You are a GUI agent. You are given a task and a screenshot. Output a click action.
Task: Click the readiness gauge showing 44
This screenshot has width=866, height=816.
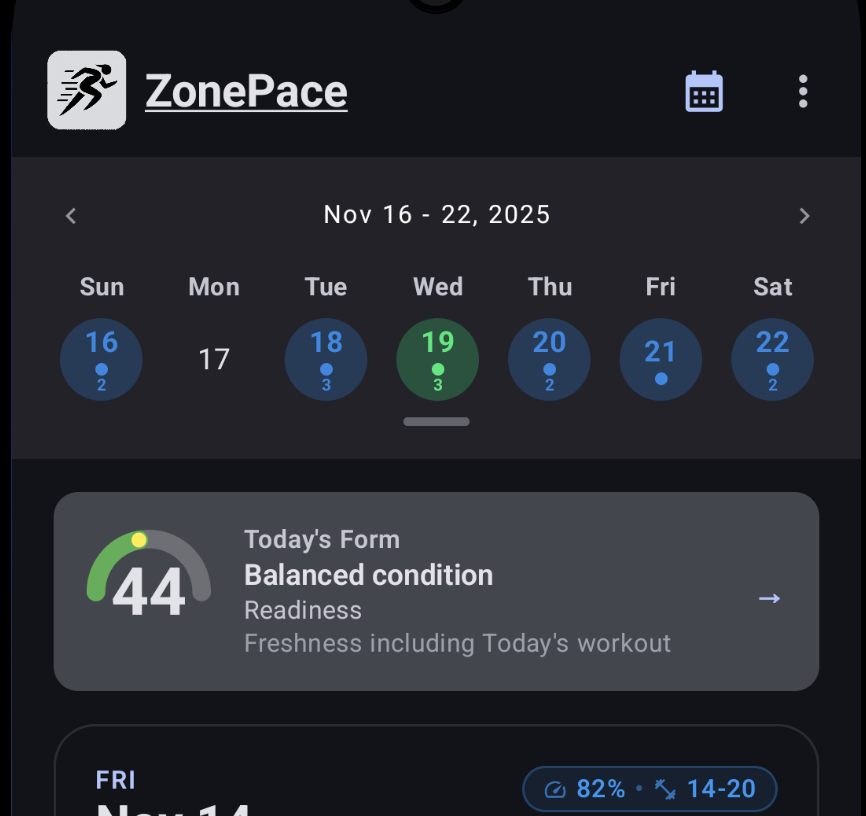tap(148, 580)
